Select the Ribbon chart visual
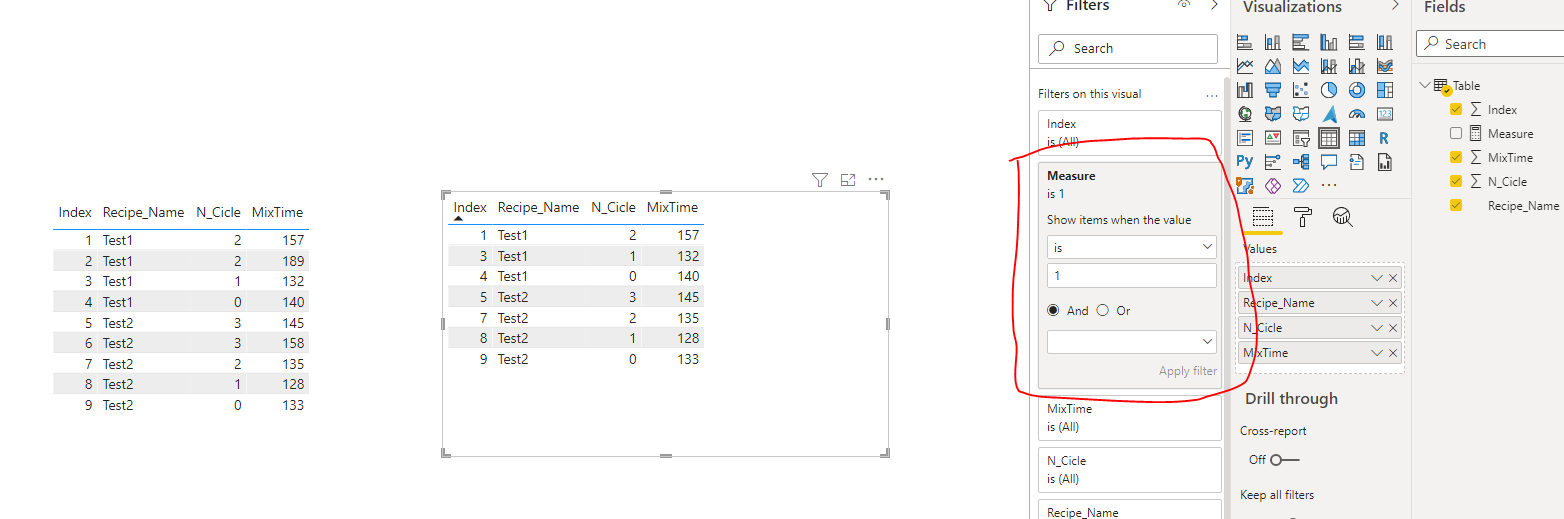 (x=1385, y=66)
